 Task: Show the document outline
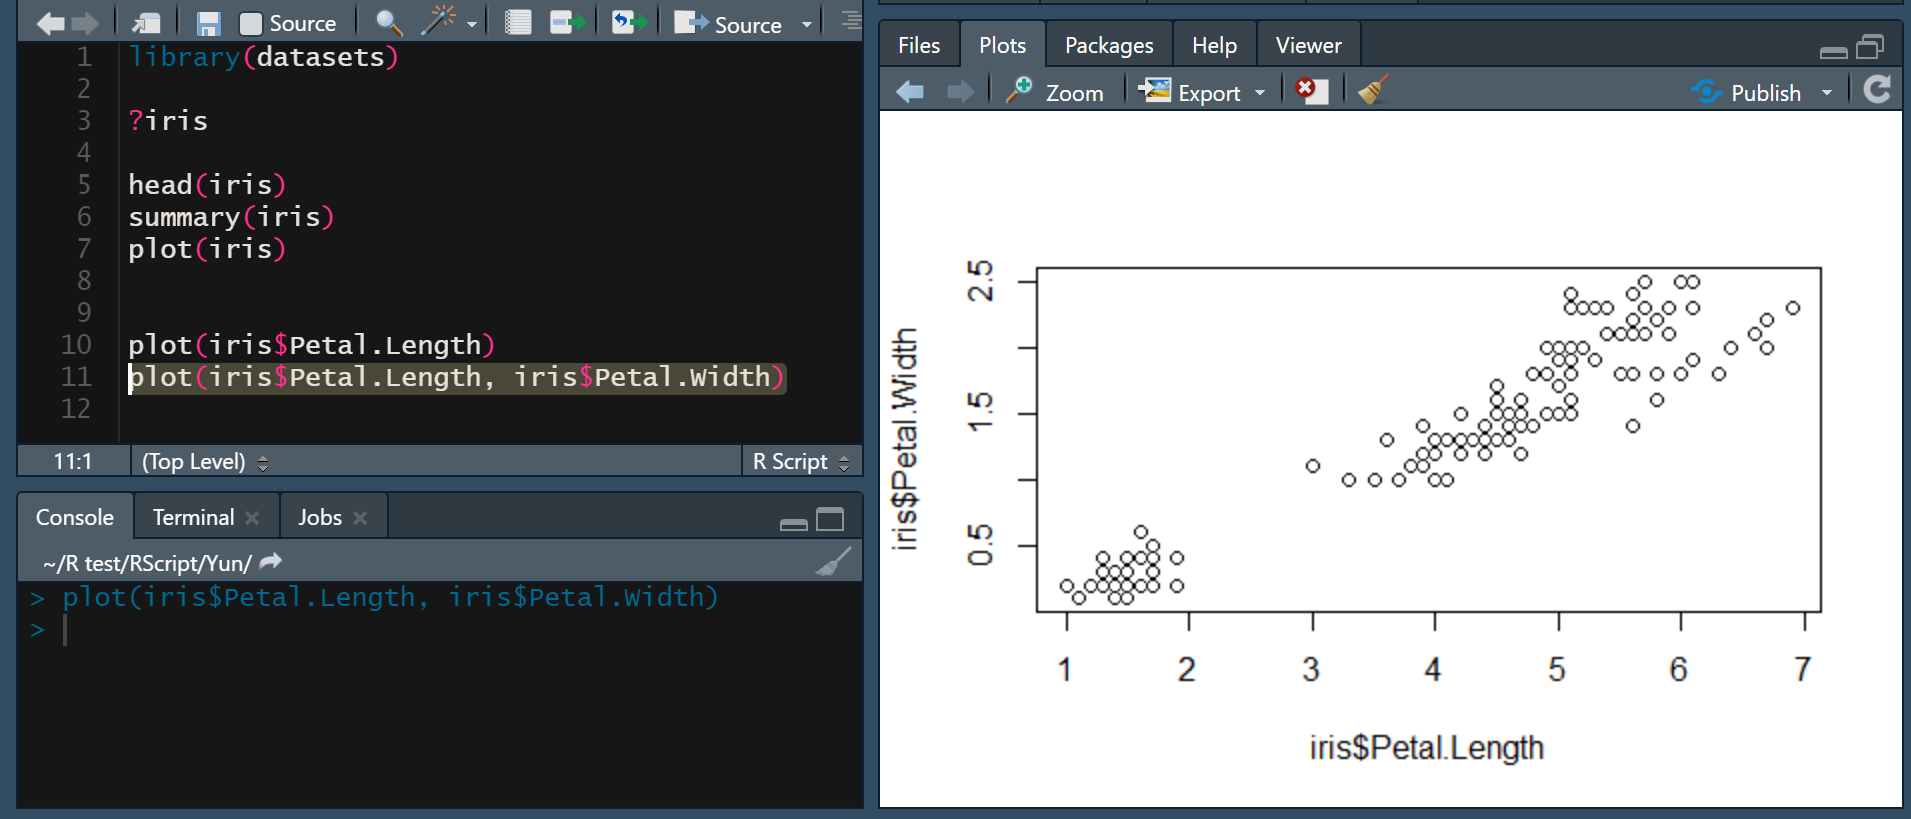pos(850,21)
